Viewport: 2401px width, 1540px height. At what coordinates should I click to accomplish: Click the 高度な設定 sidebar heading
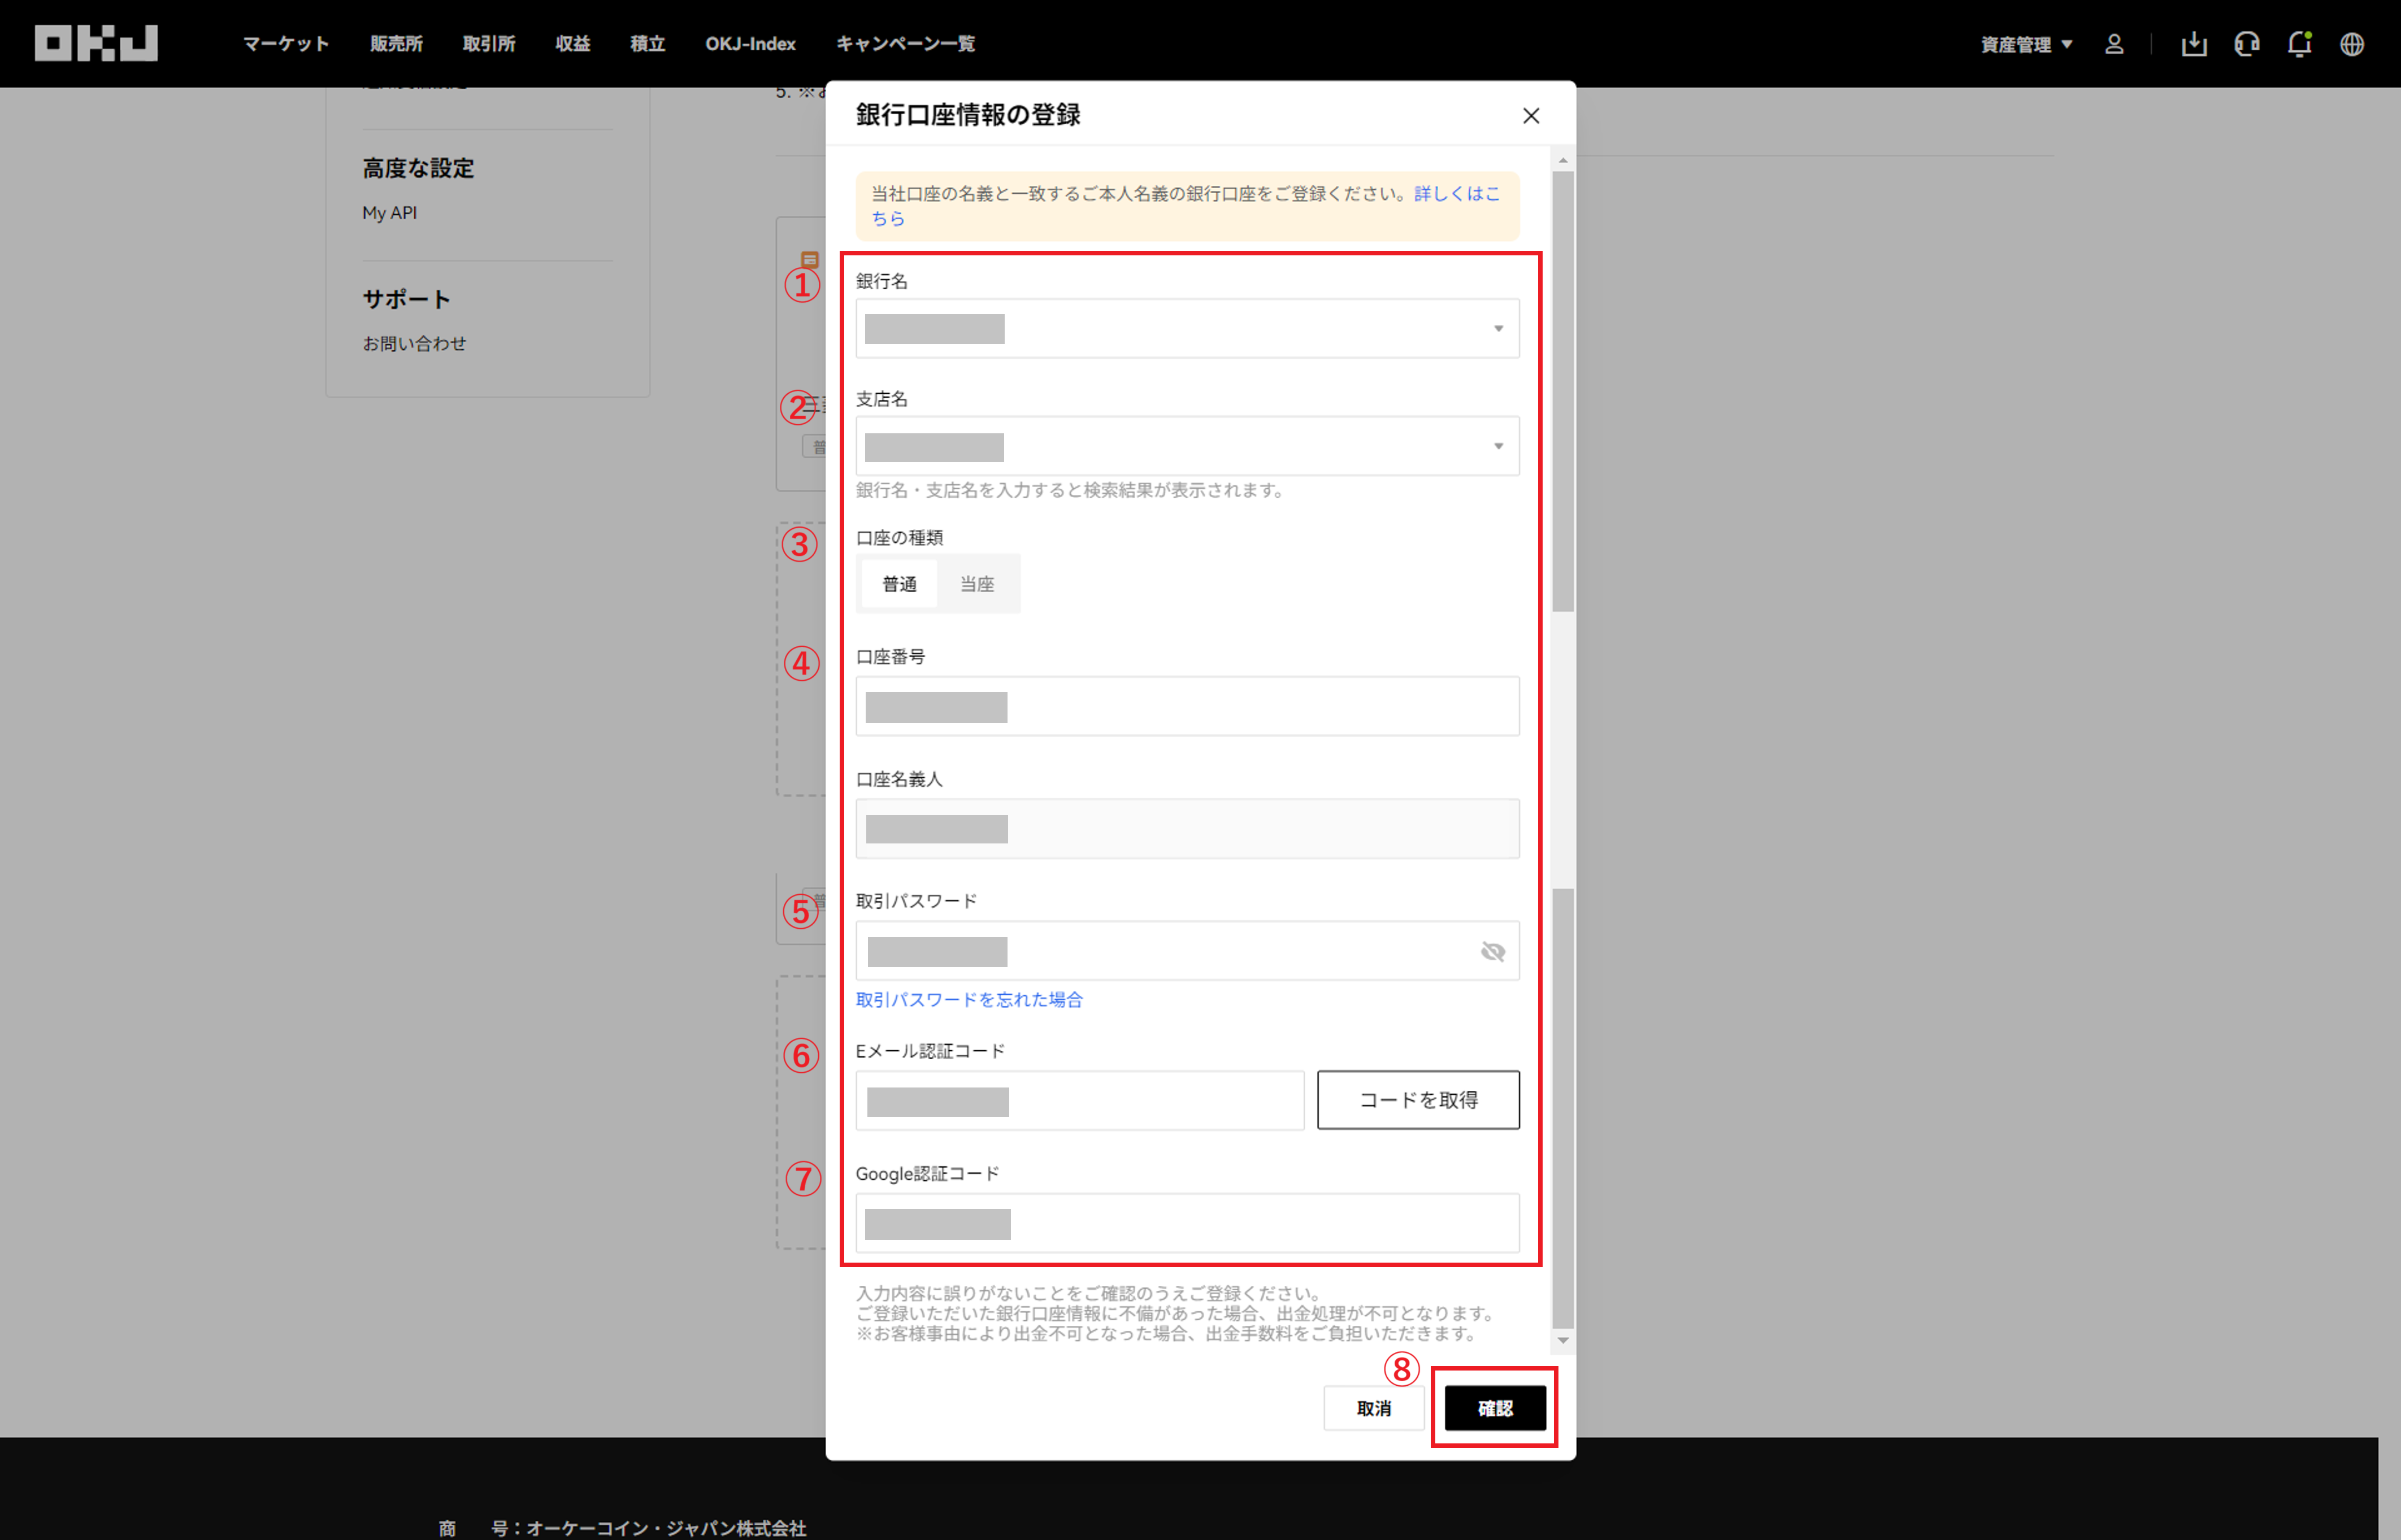(x=418, y=168)
